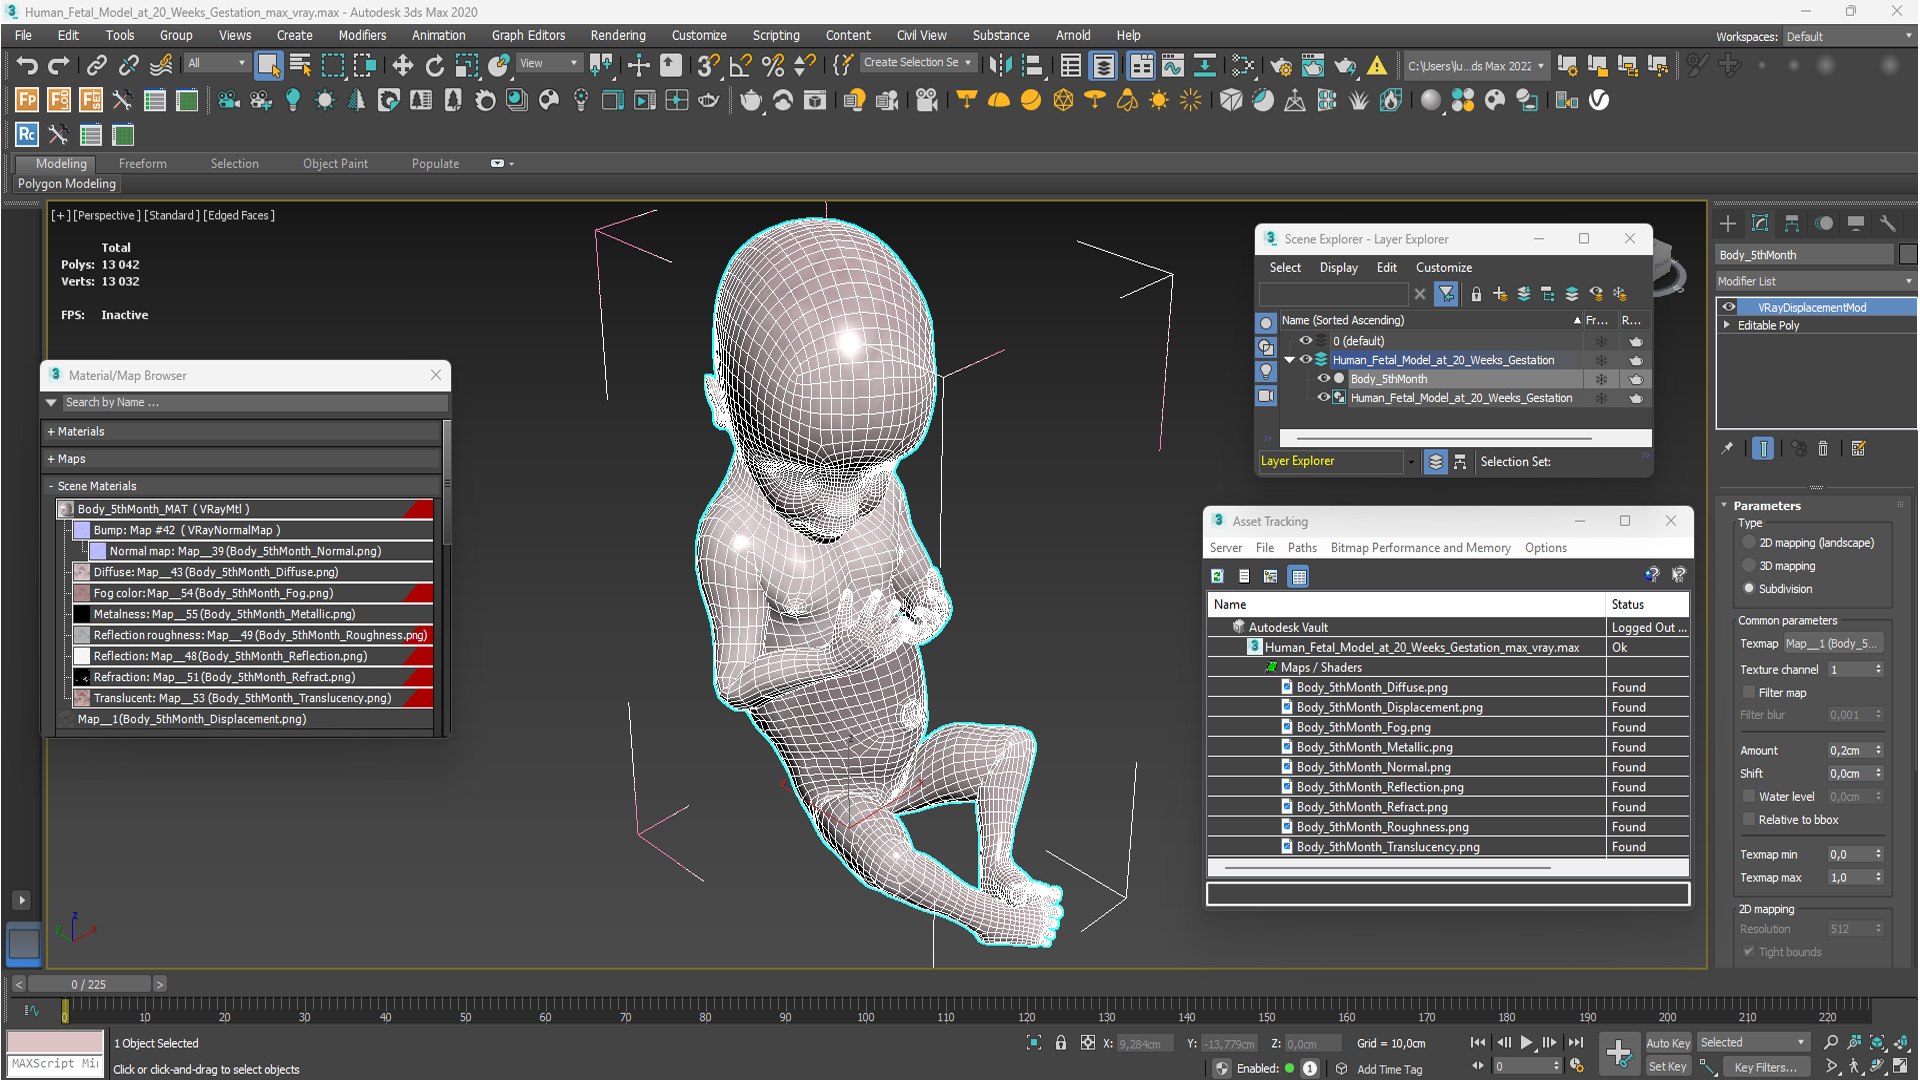
Task: Toggle 3D Snaps icon
Action: 708,66
